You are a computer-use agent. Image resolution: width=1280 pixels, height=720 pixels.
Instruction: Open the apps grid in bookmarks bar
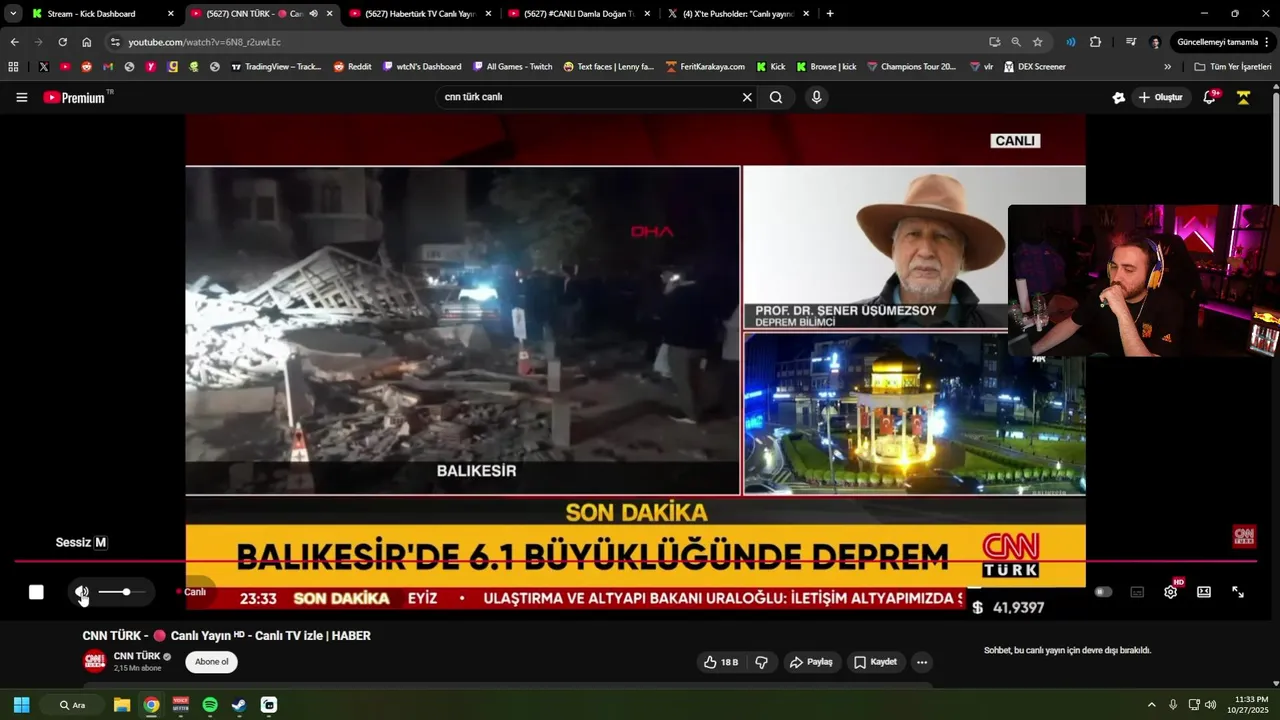point(13,67)
